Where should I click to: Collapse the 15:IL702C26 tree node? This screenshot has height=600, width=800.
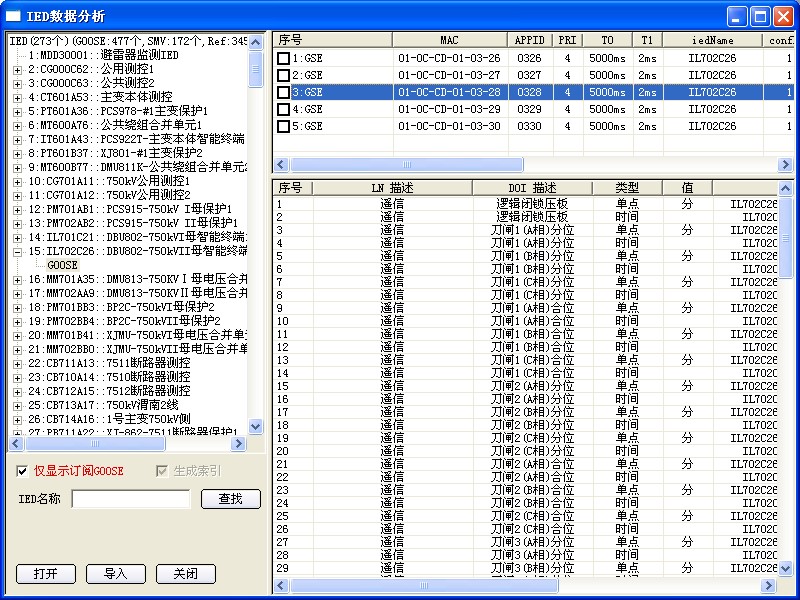tap(17, 251)
